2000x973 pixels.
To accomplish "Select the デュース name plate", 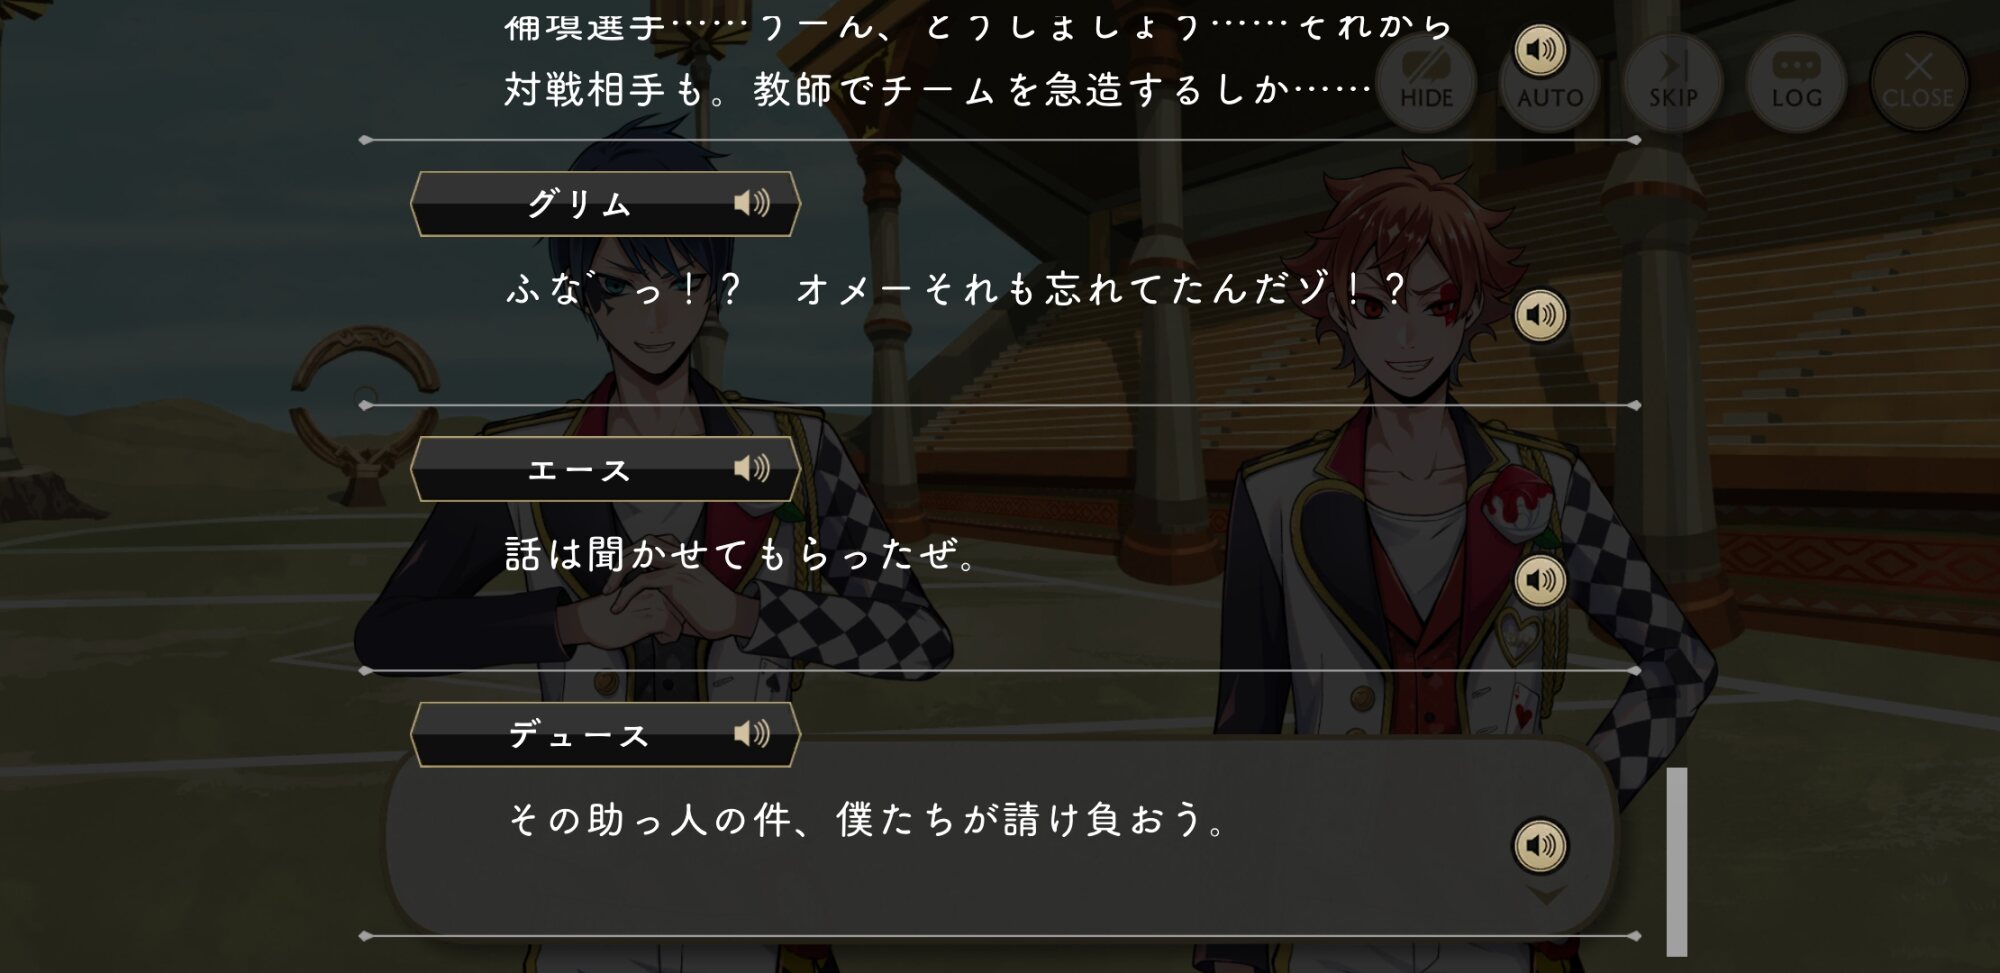I will [x=605, y=734].
